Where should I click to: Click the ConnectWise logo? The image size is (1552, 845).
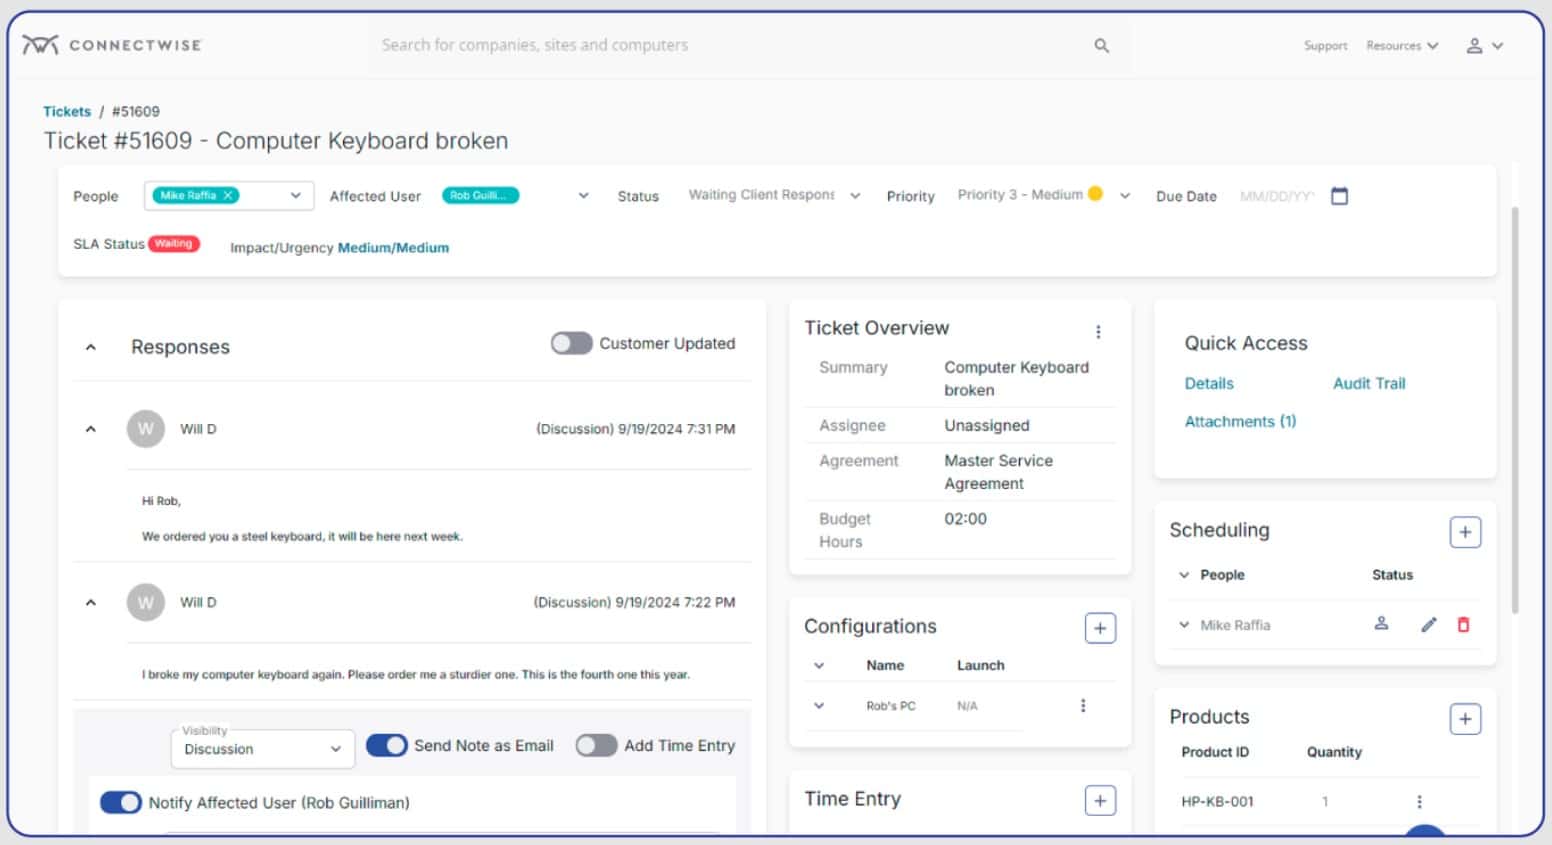click(x=112, y=45)
